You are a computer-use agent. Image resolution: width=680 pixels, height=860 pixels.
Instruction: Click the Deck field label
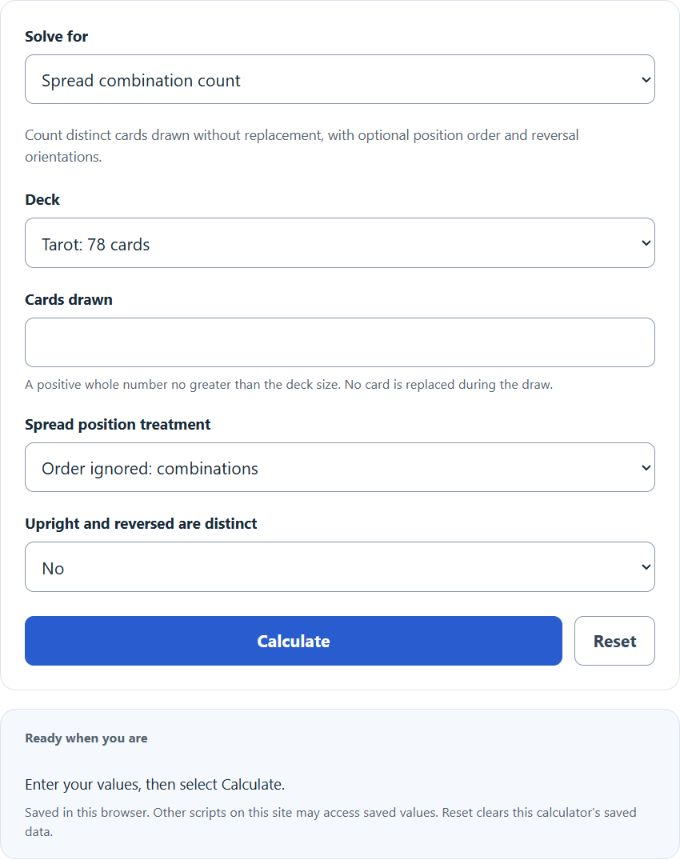[x=42, y=200]
